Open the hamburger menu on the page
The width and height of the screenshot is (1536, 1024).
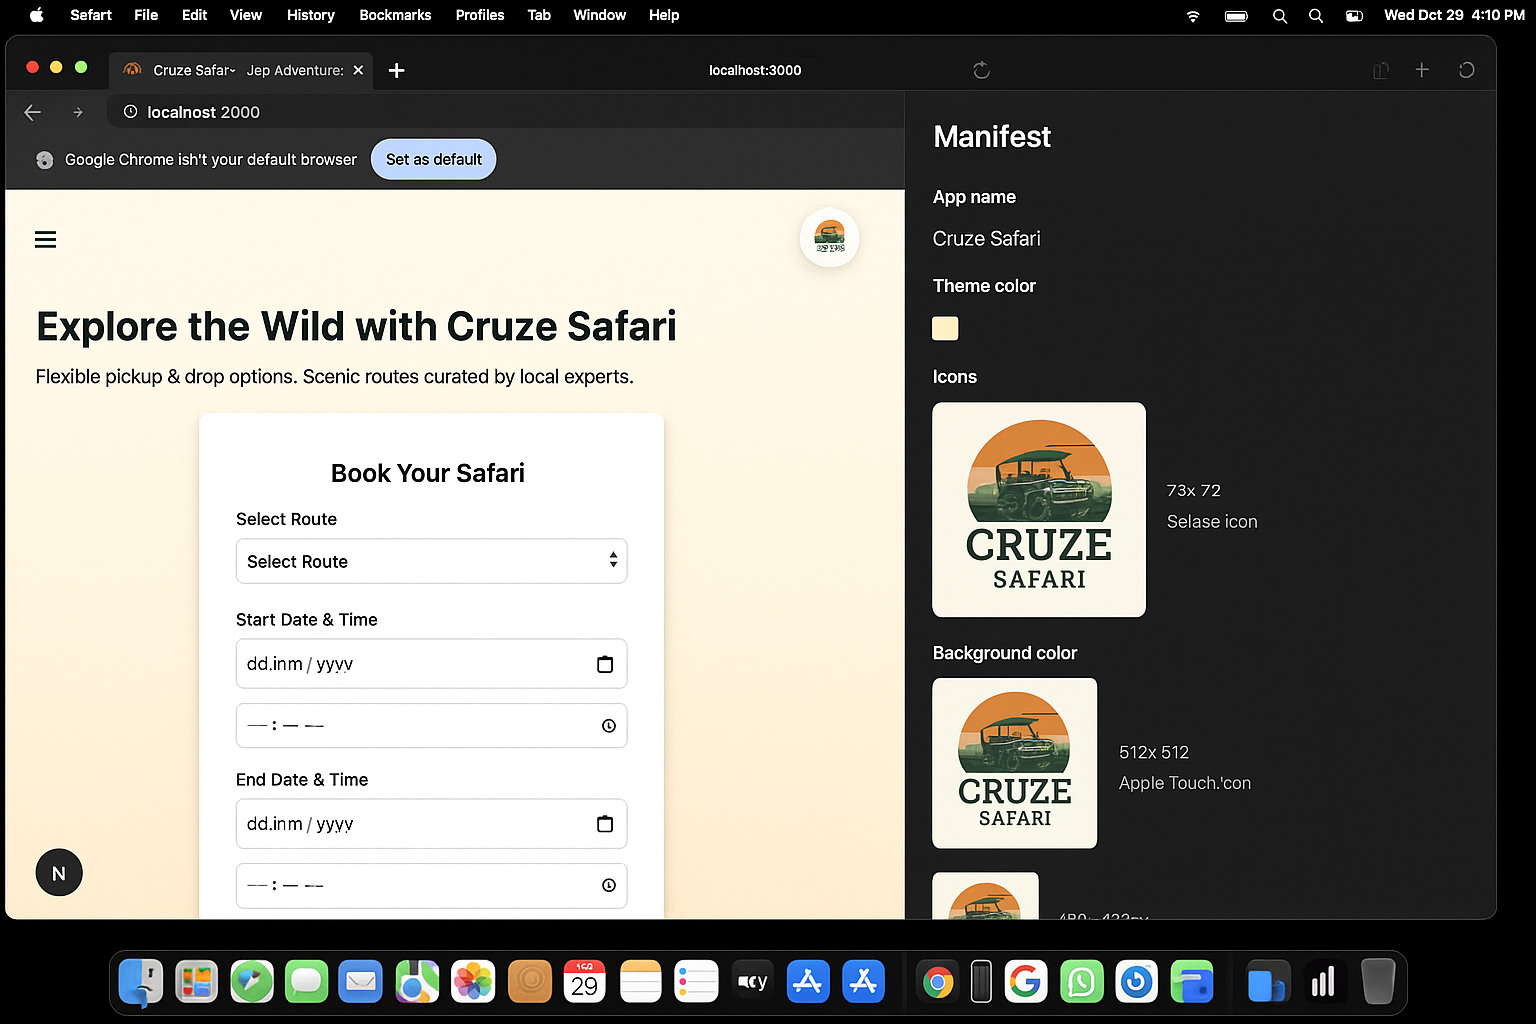45,240
